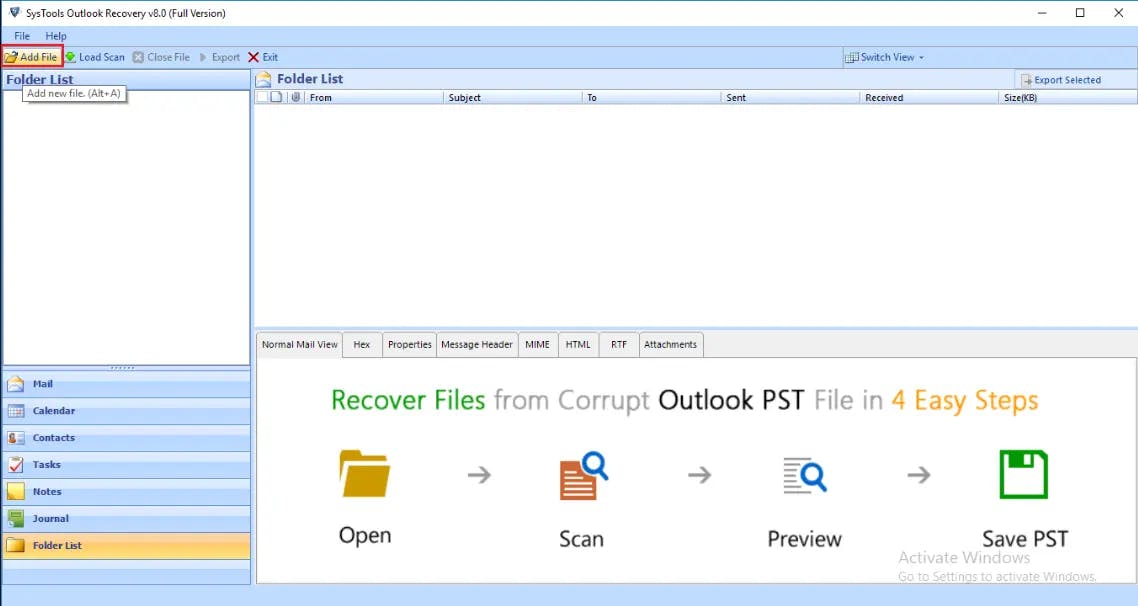Click the Close File icon

click(138, 57)
